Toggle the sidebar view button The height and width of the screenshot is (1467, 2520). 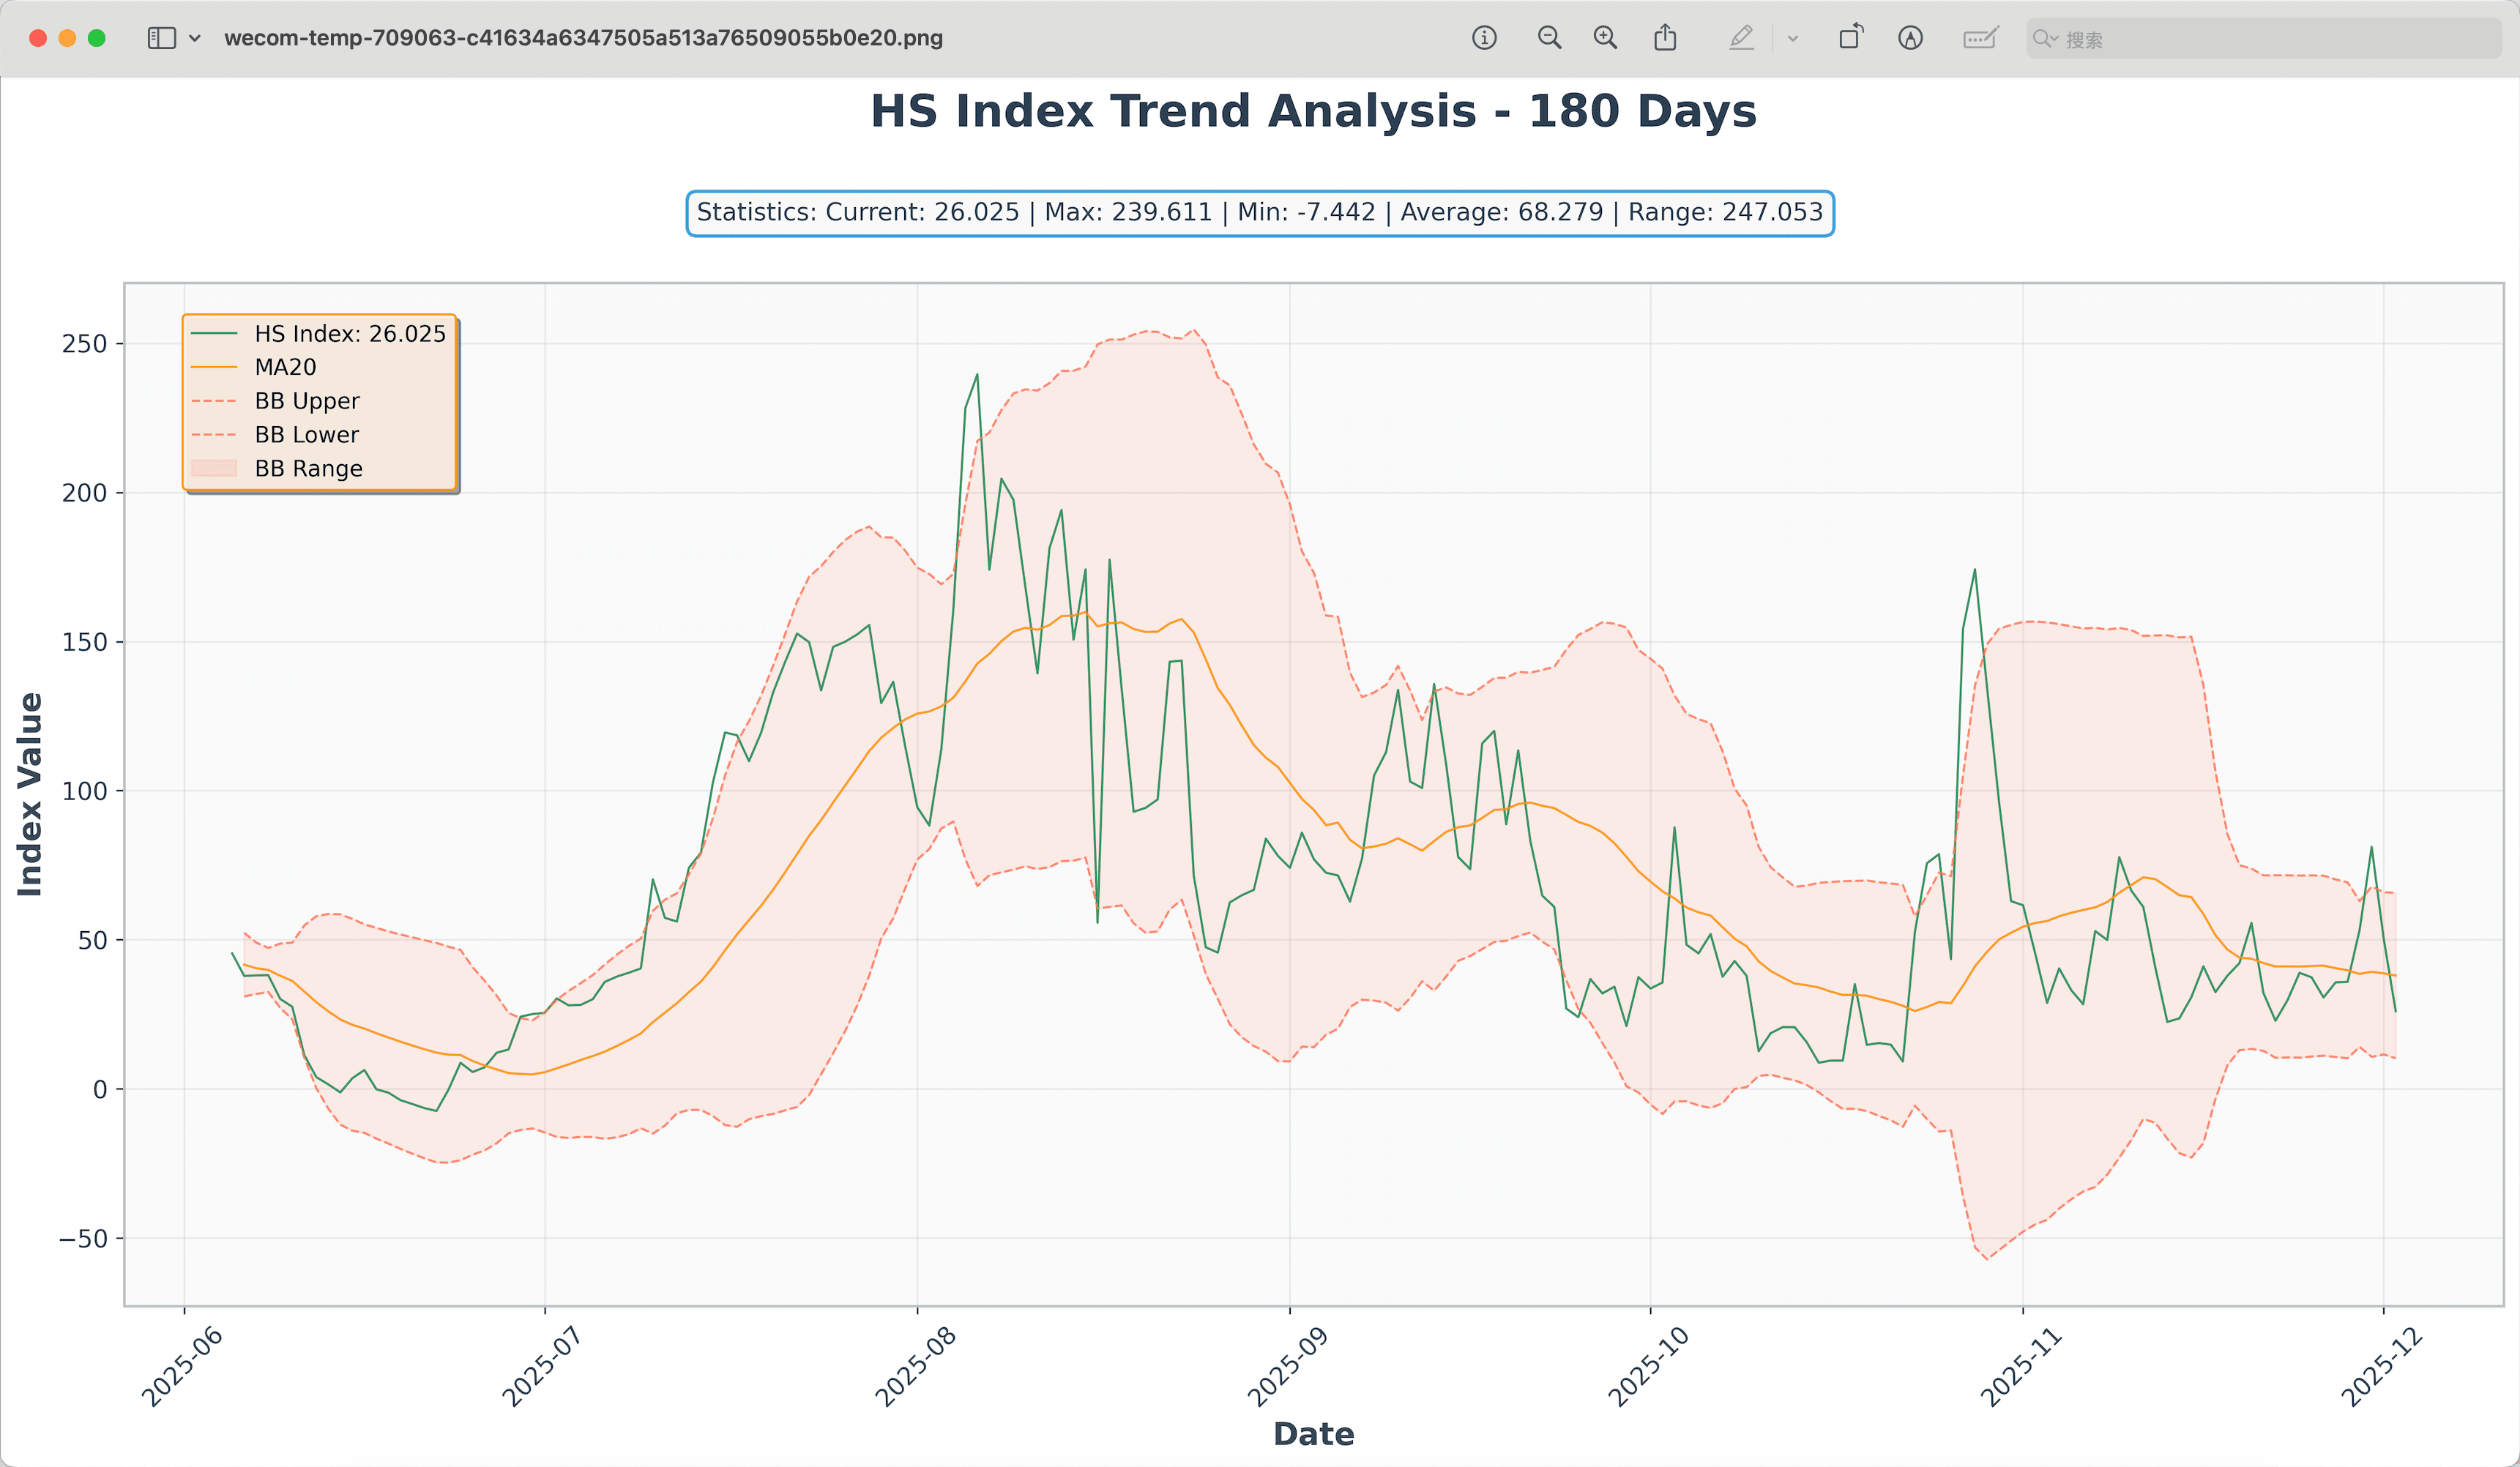tap(161, 38)
